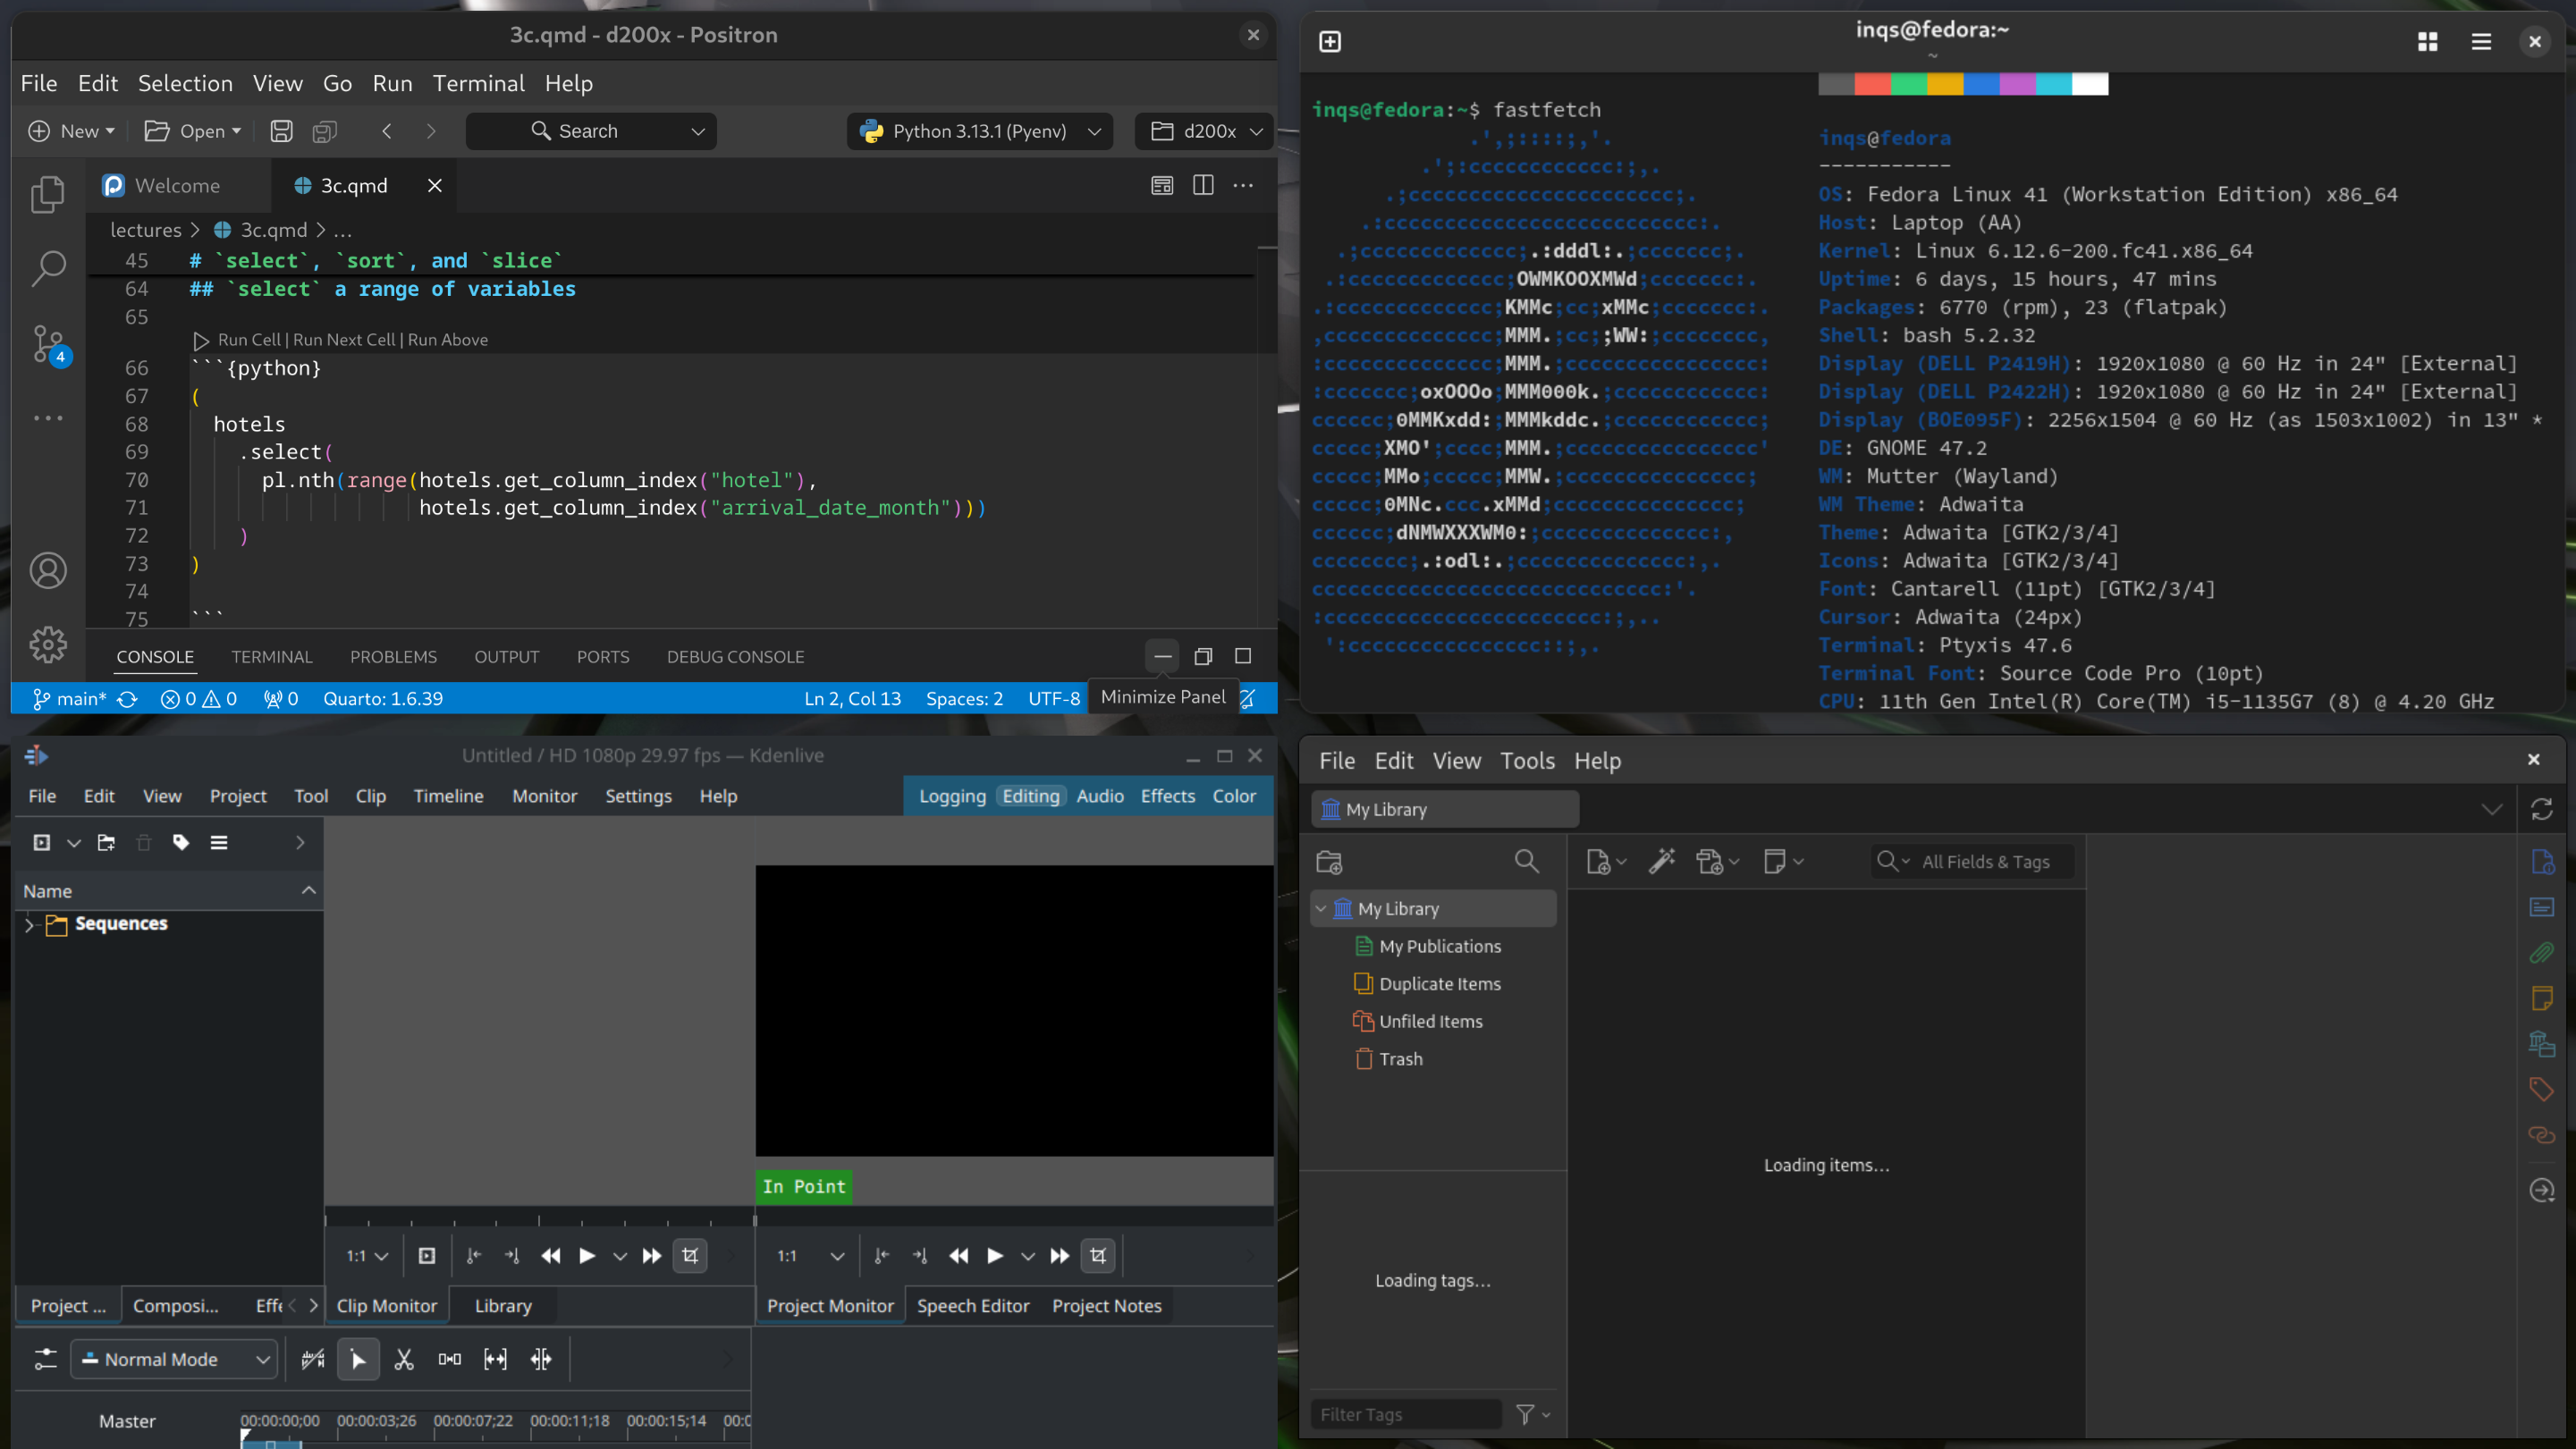Open the Manage gear icon in Positron's activity bar
The image size is (2576, 1449).
[47, 645]
